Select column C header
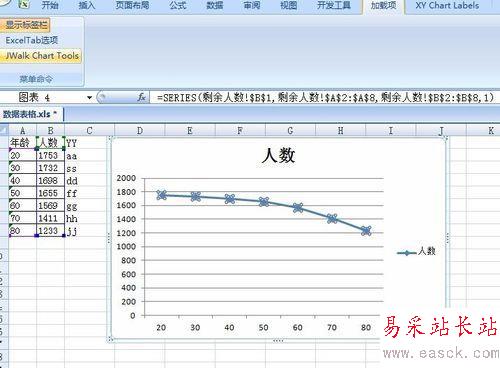 pyautogui.click(x=89, y=130)
